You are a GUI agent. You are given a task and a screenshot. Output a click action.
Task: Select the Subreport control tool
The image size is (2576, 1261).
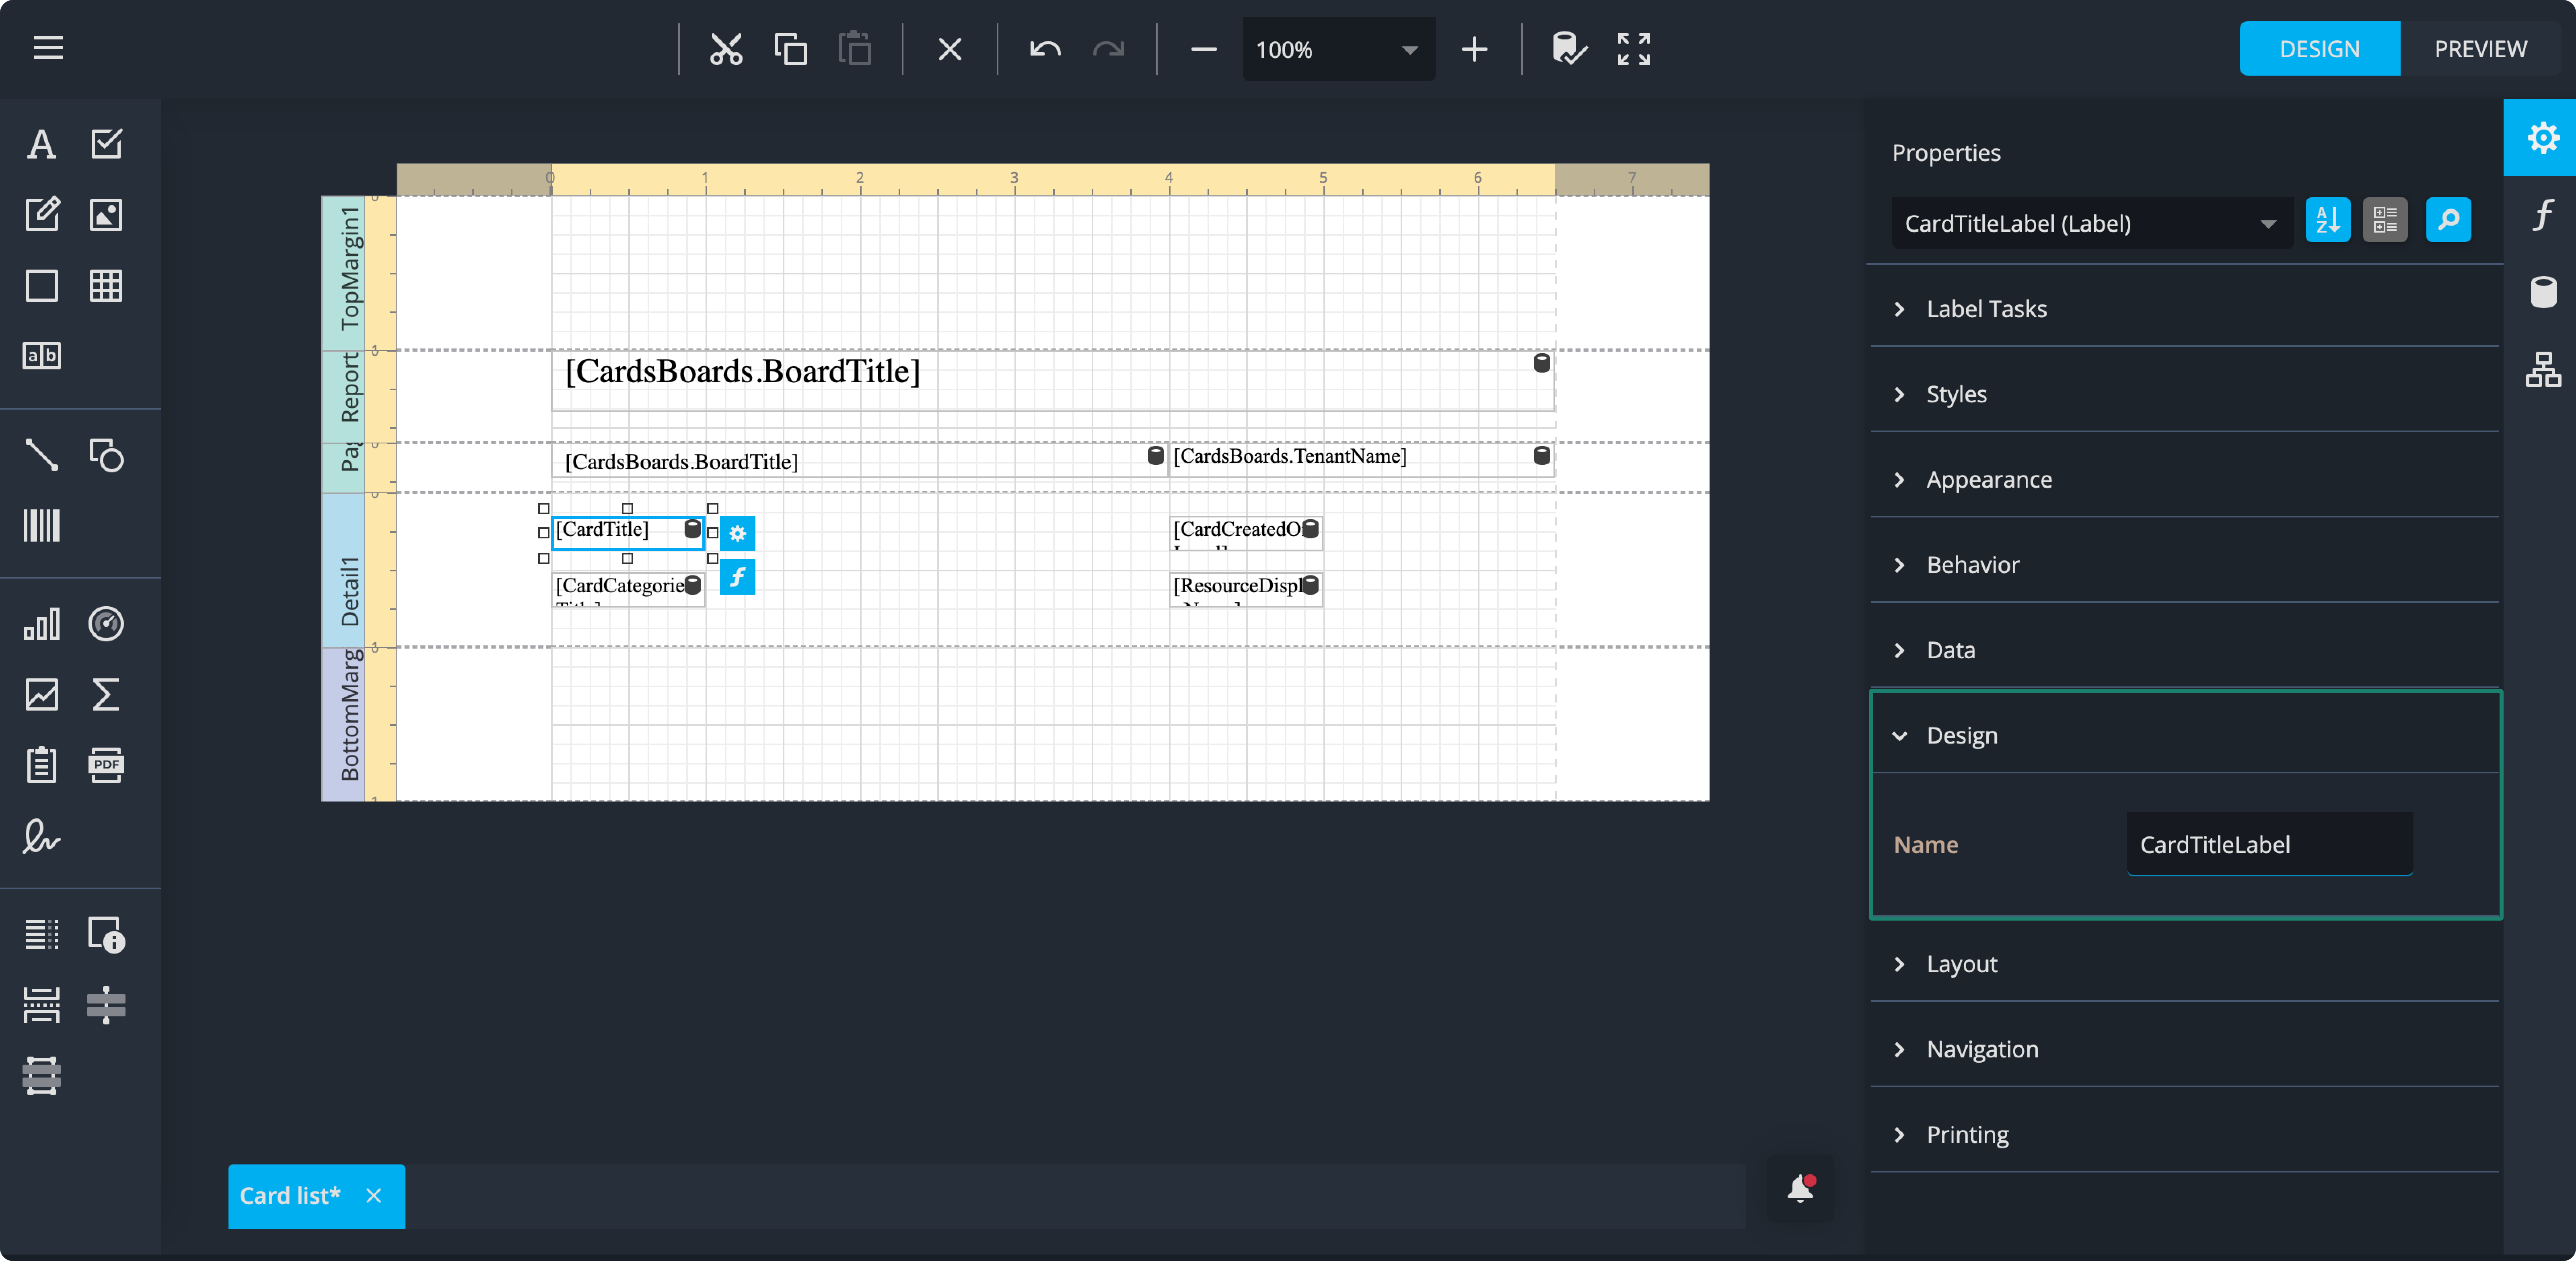click(42, 765)
